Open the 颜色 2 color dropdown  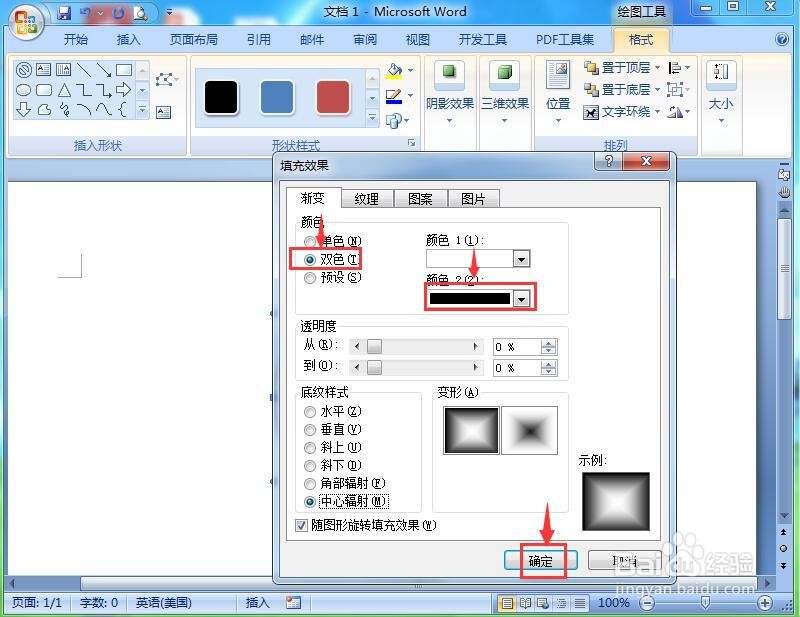click(521, 299)
